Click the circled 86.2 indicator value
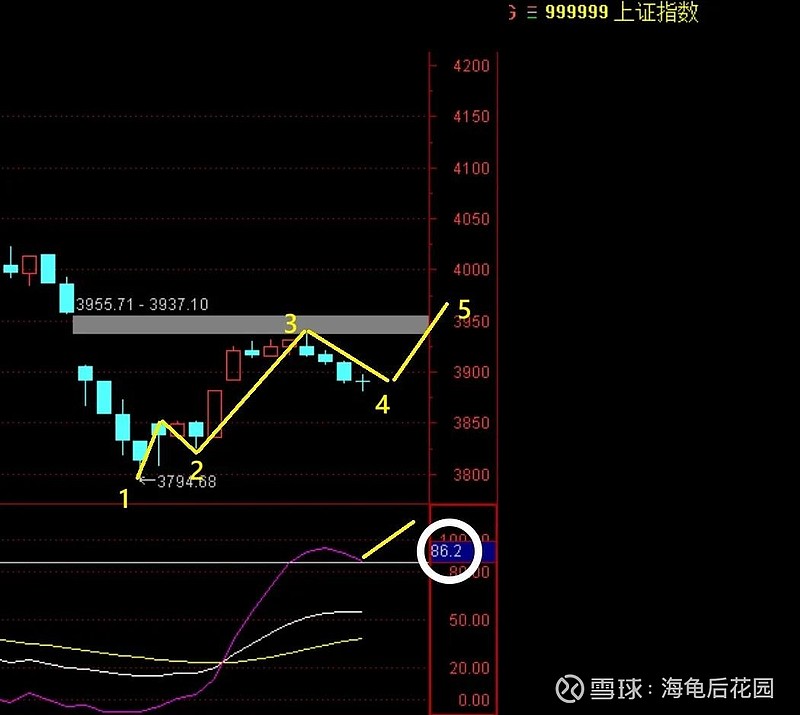 point(447,548)
